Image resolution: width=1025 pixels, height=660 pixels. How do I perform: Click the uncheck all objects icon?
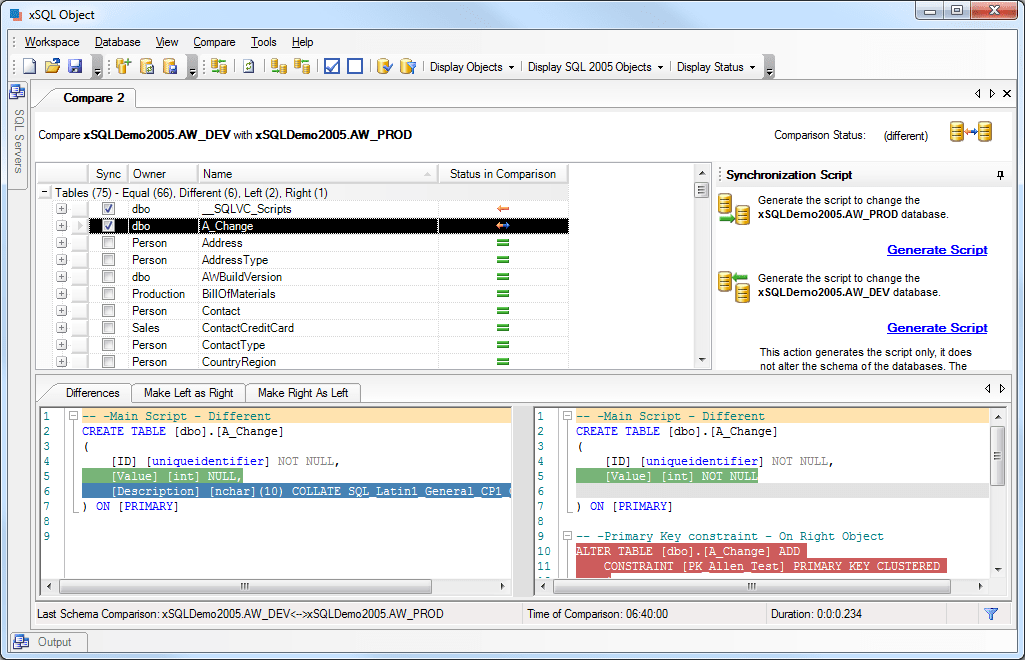click(355, 66)
